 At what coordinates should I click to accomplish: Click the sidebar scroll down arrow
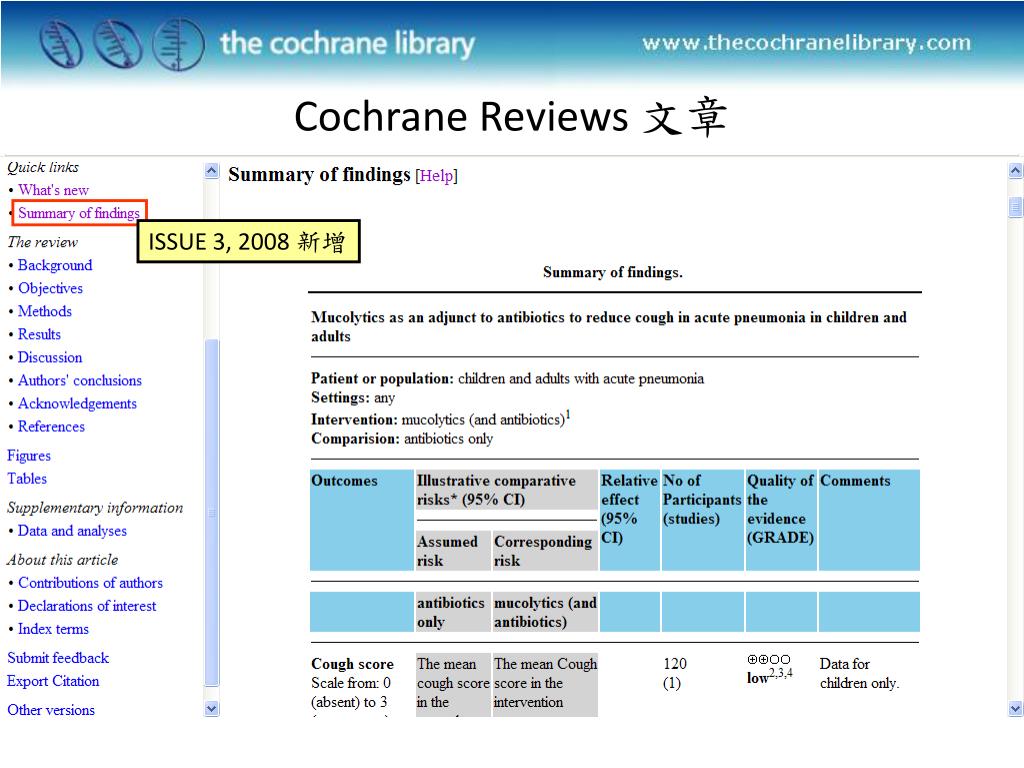(212, 709)
